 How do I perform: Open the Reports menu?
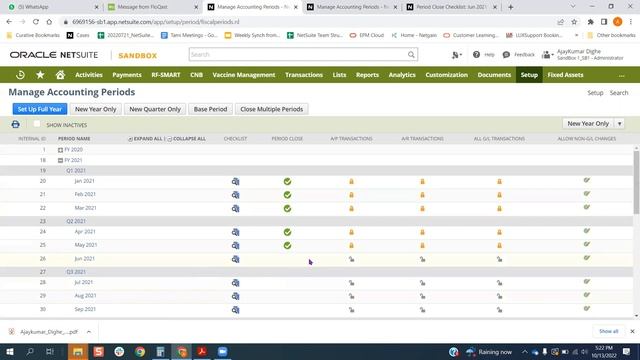tap(367, 75)
